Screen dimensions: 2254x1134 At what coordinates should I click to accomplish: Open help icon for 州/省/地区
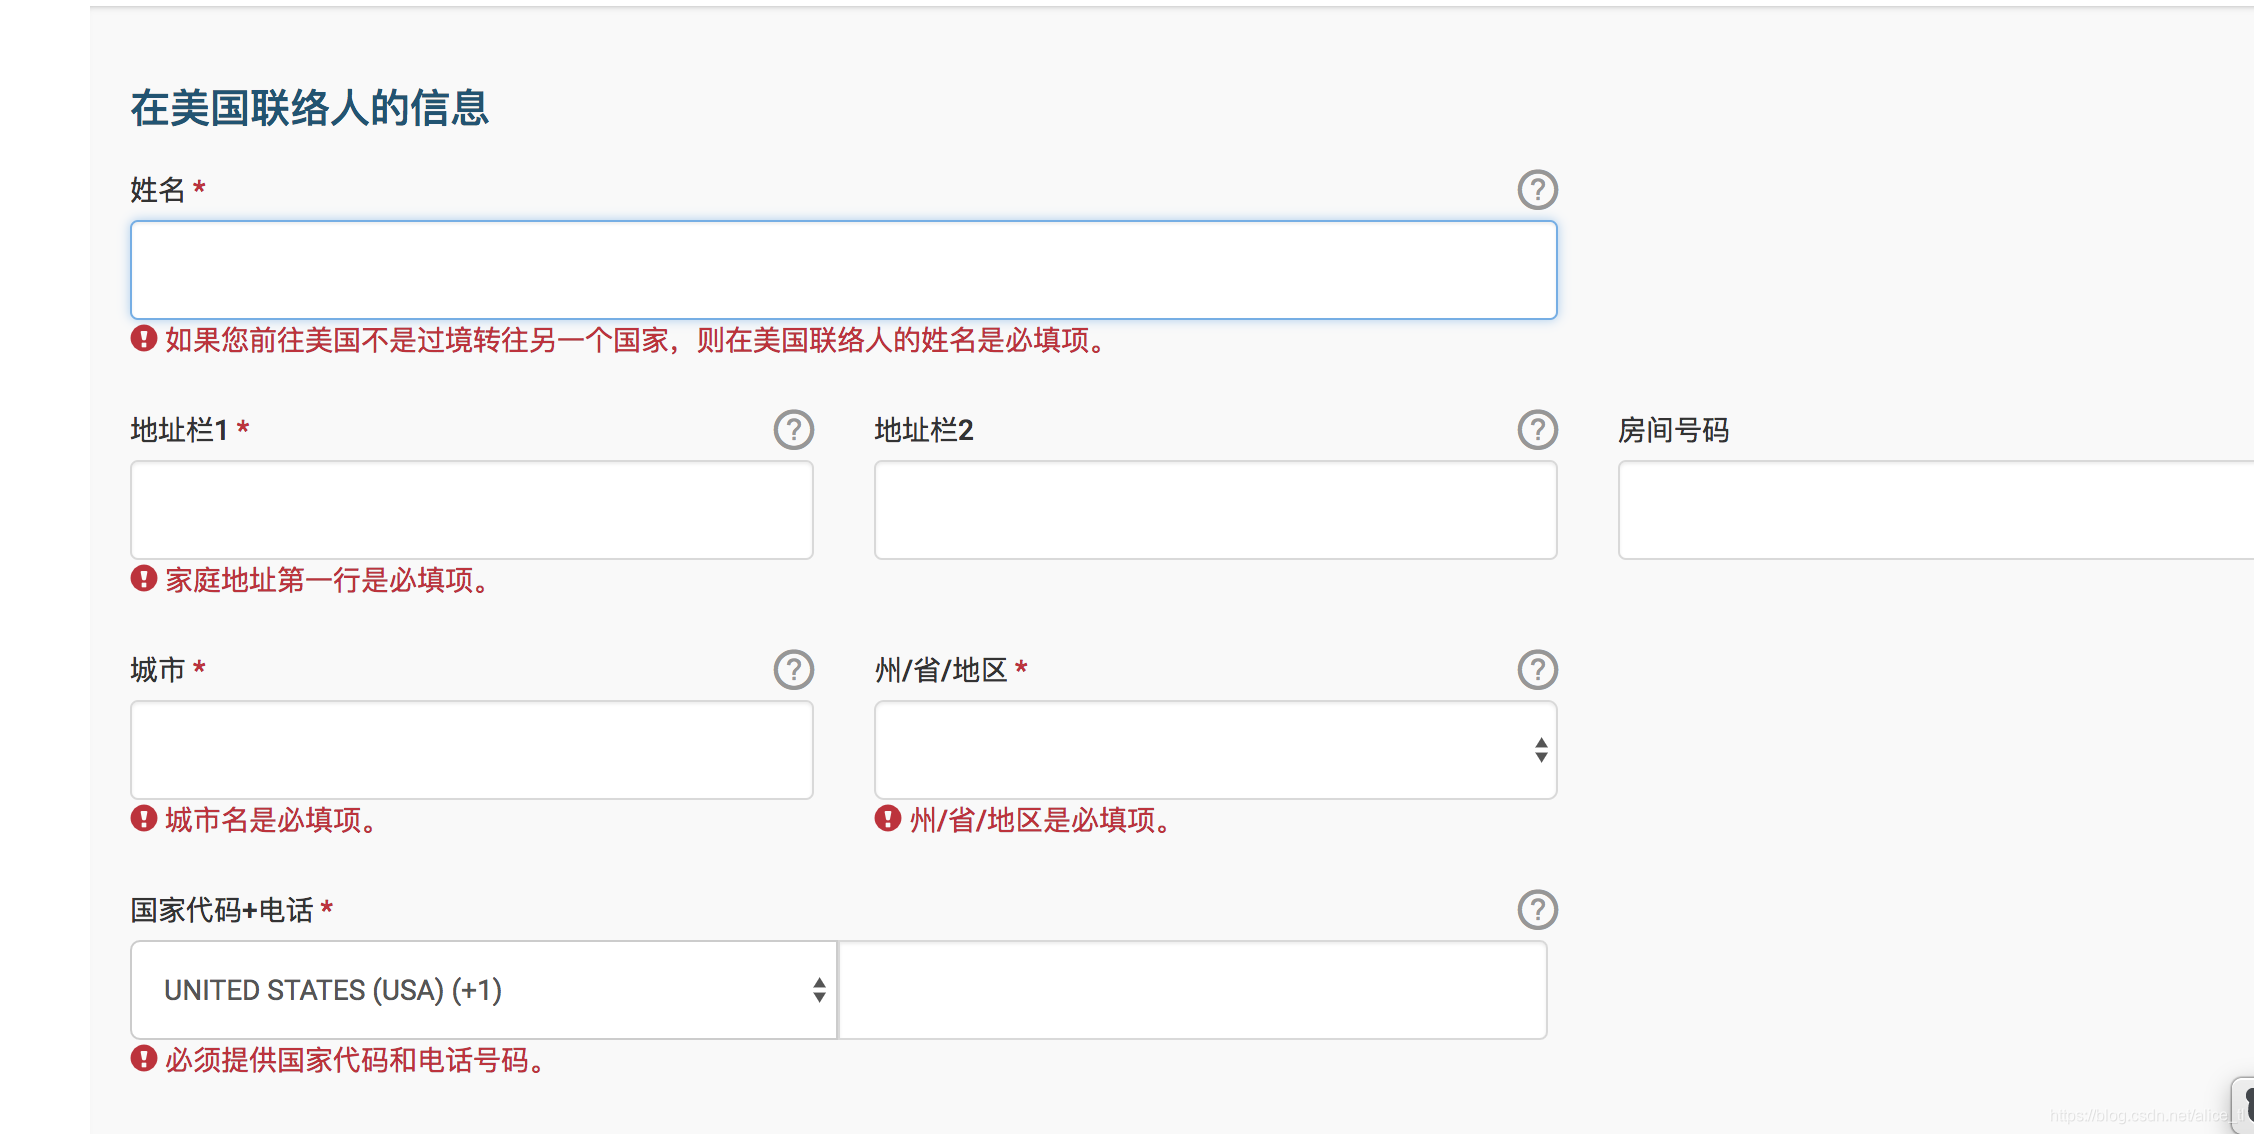click(1537, 669)
